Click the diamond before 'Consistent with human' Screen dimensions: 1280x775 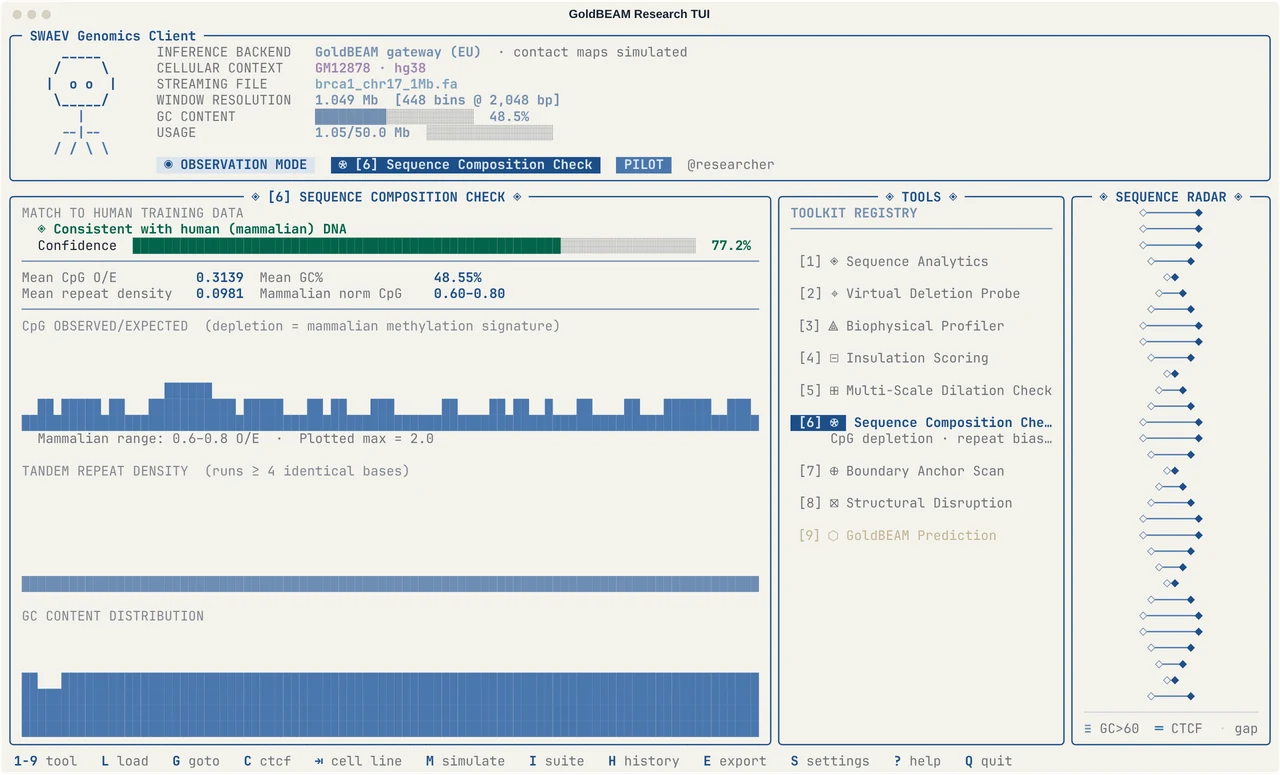[x=42, y=229]
